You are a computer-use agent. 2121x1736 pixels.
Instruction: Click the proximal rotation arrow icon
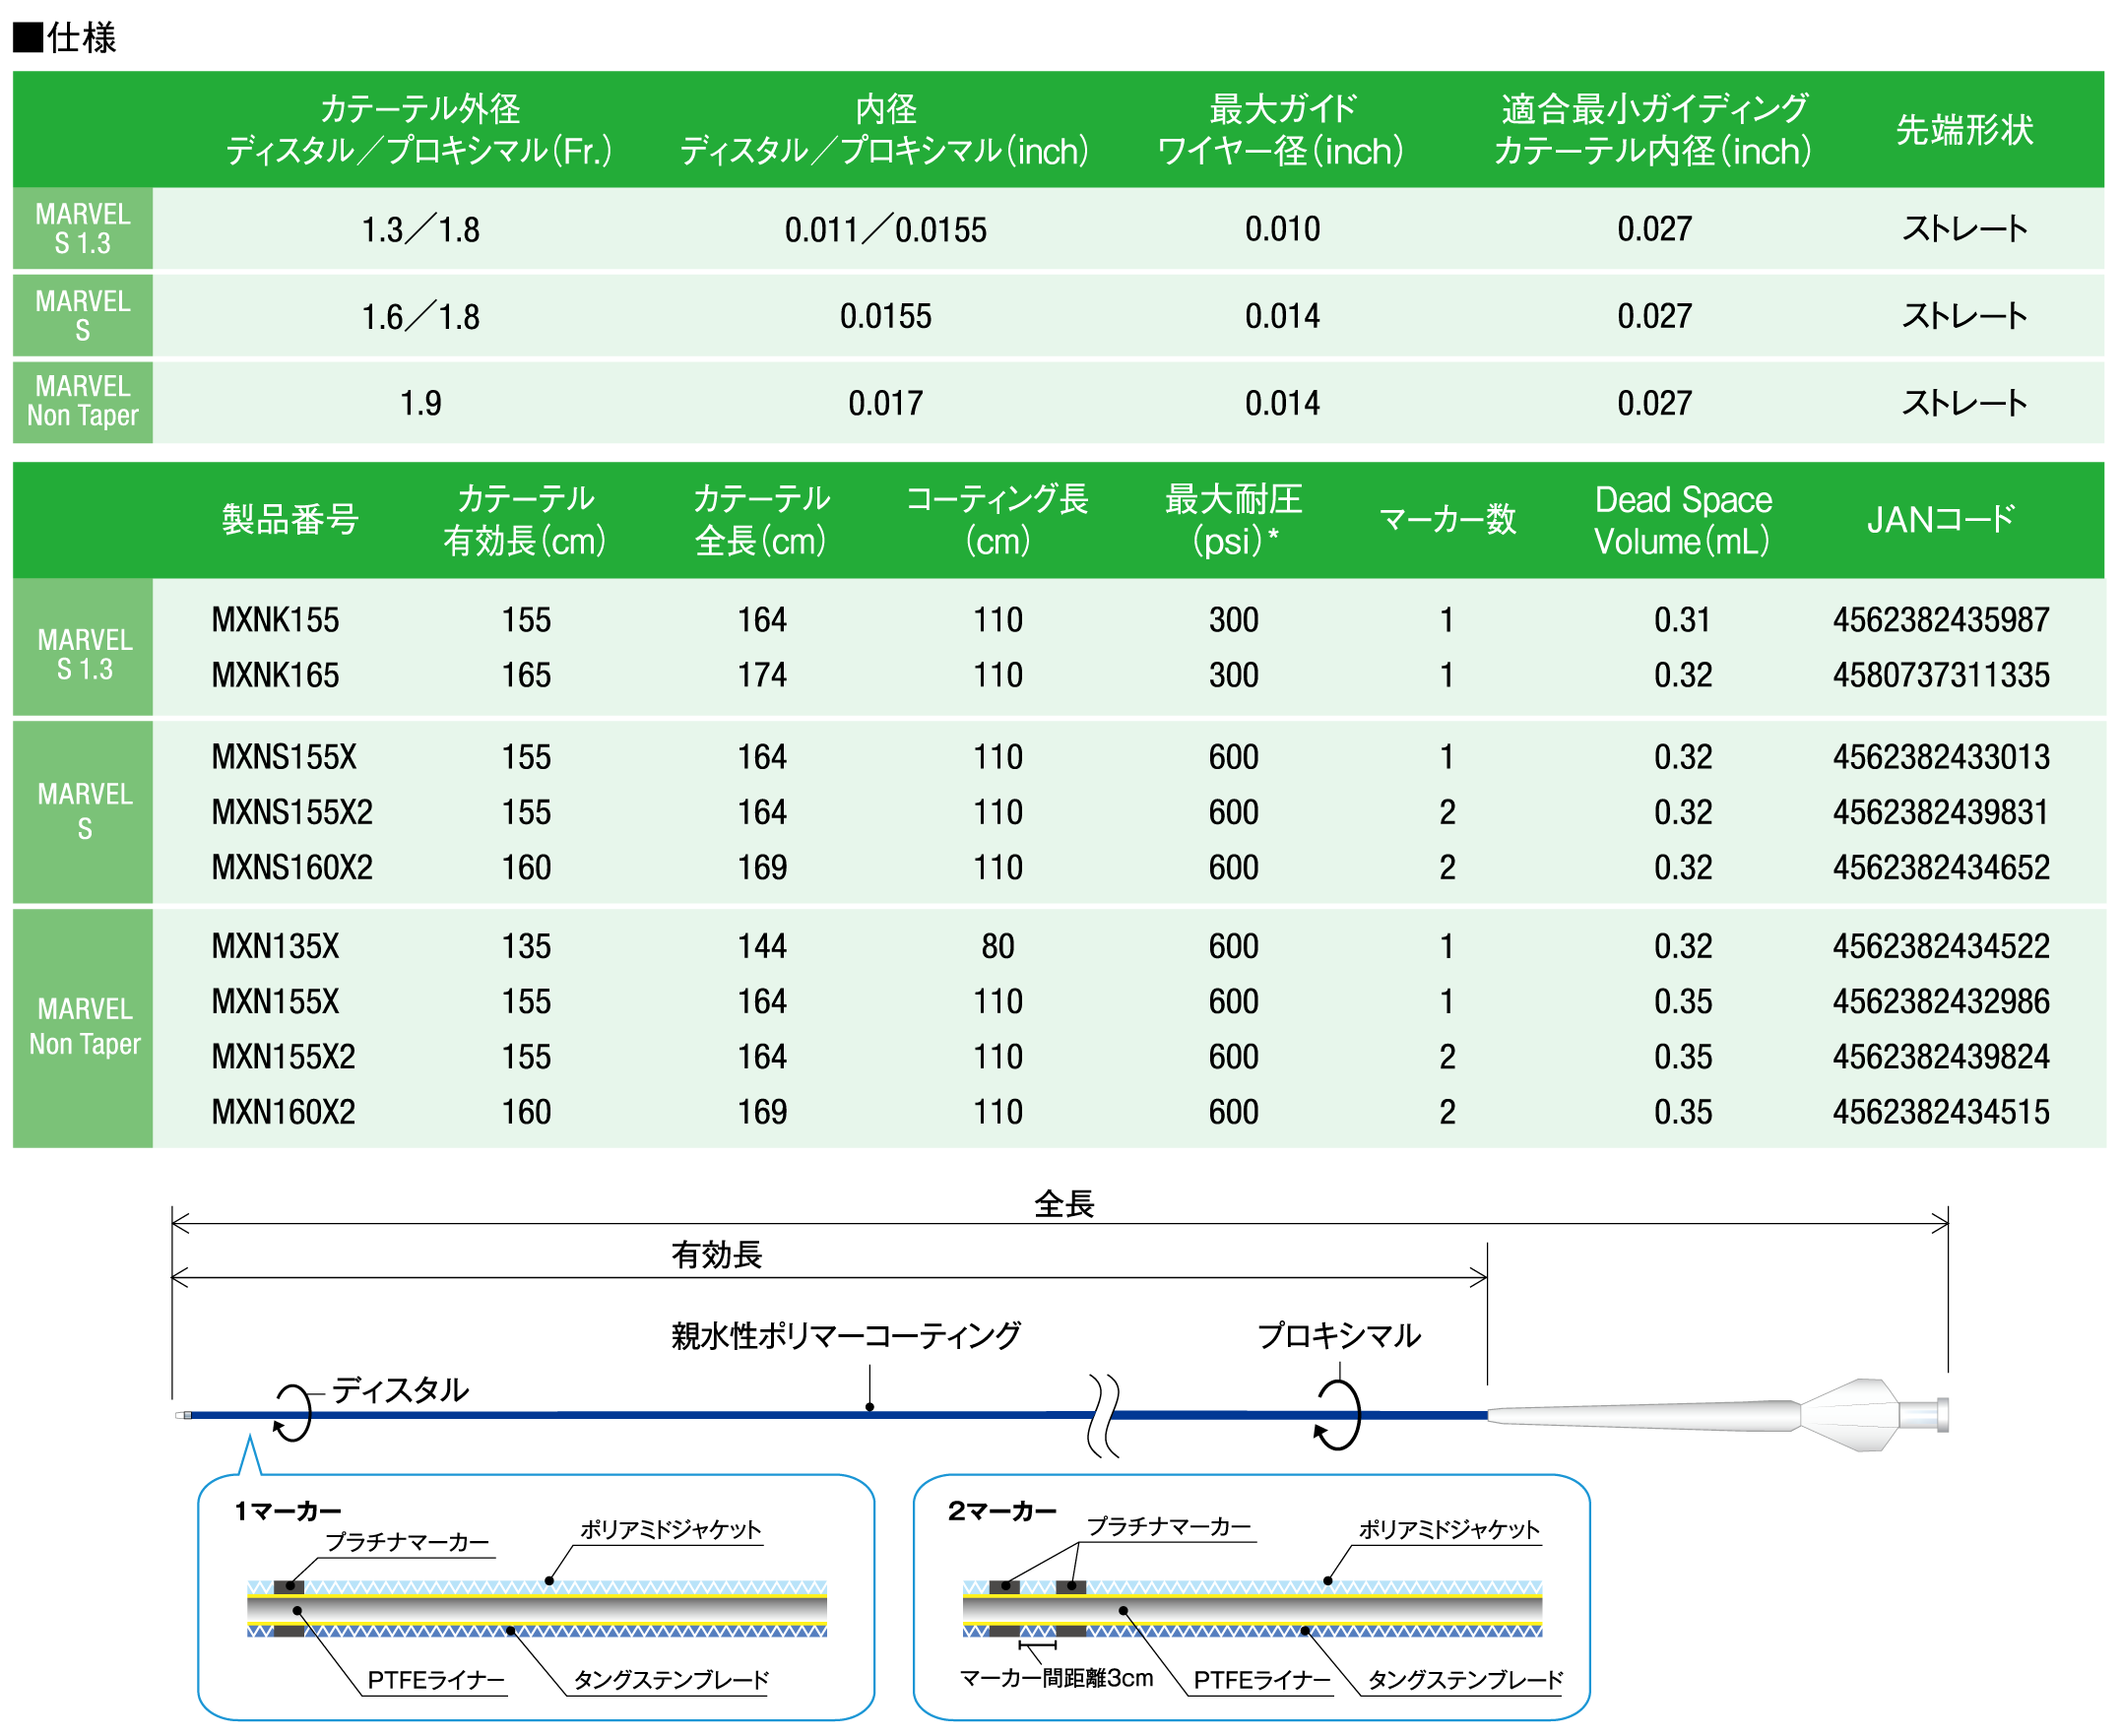click(1338, 1415)
